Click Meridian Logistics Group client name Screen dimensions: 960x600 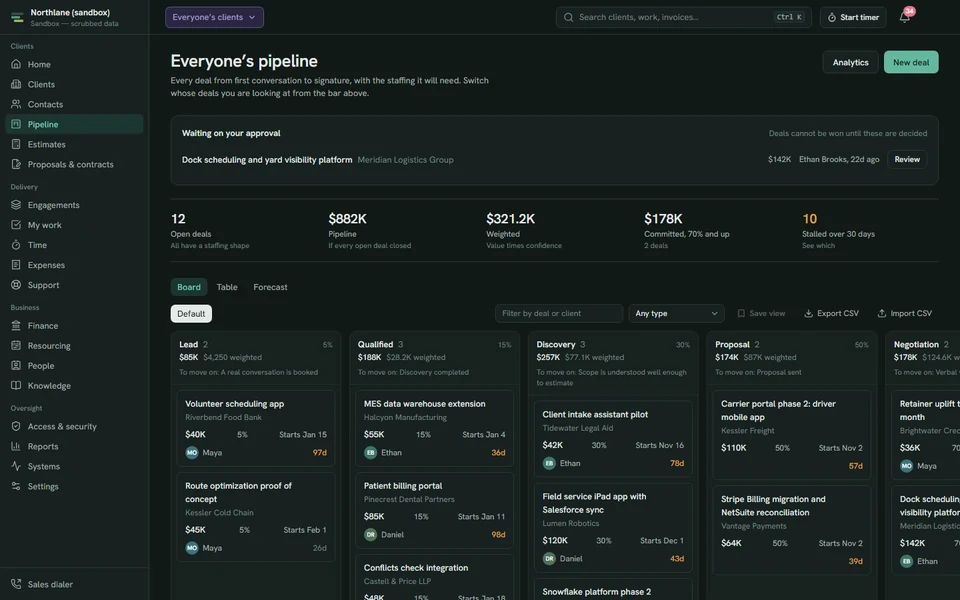[405, 160]
